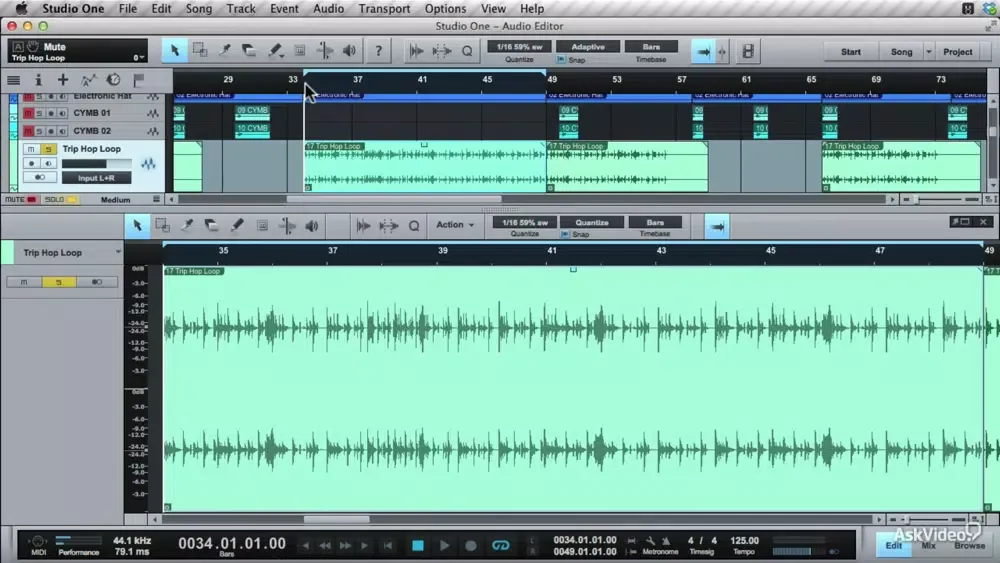Open the Track menu
1000x563 pixels.
coord(241,8)
